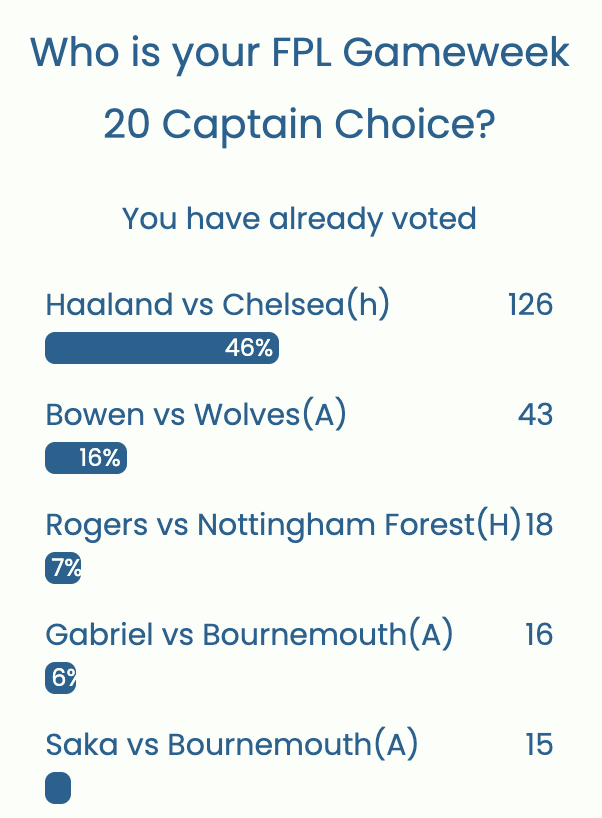The height and width of the screenshot is (818, 602).
Task: Click the poll title text
Action: pyautogui.click(x=300, y=88)
